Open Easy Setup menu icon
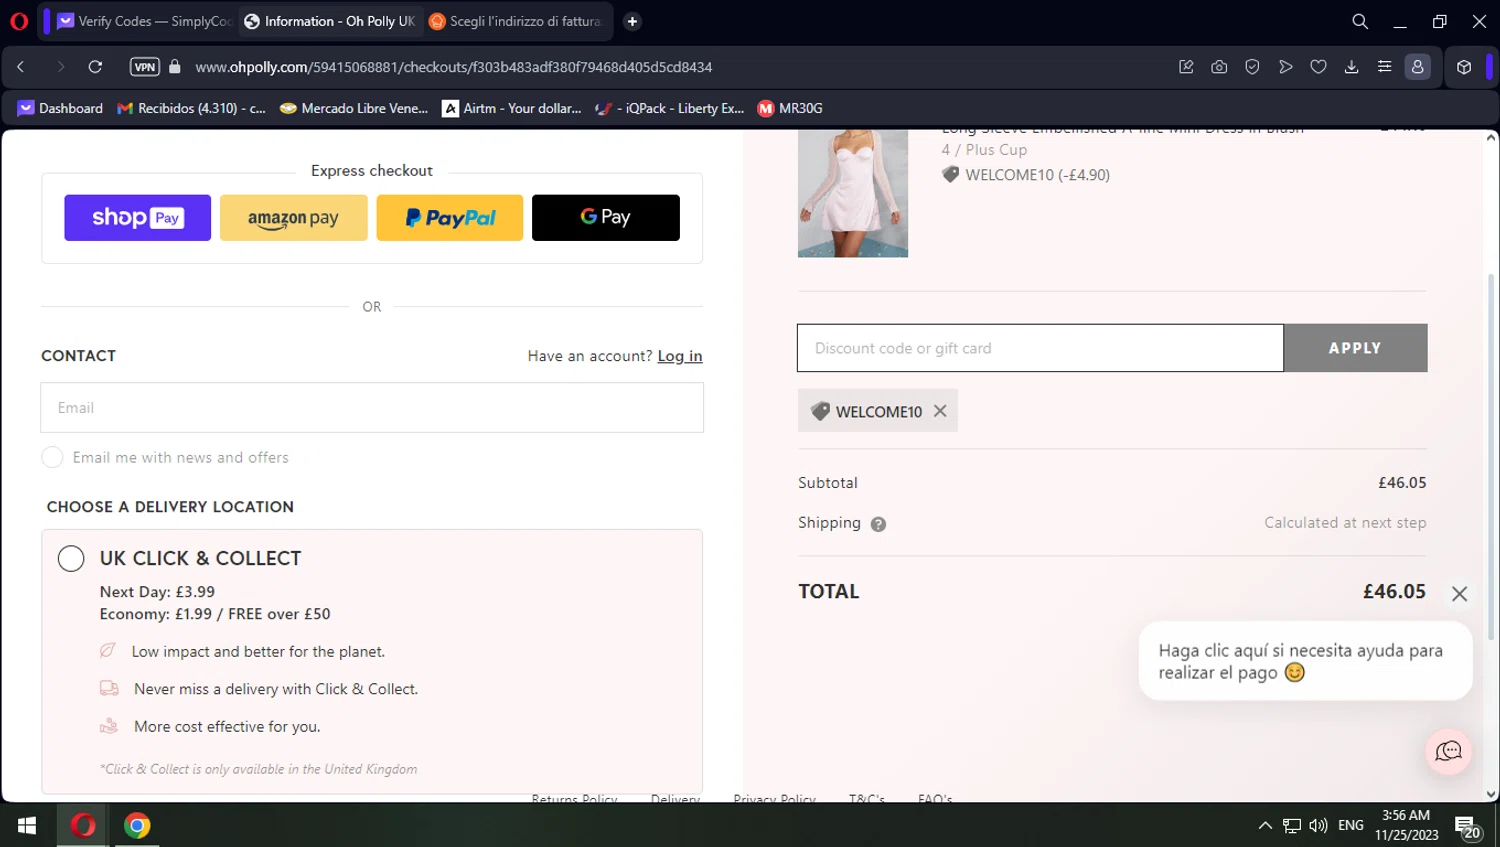The height and width of the screenshot is (847, 1500). point(1384,67)
